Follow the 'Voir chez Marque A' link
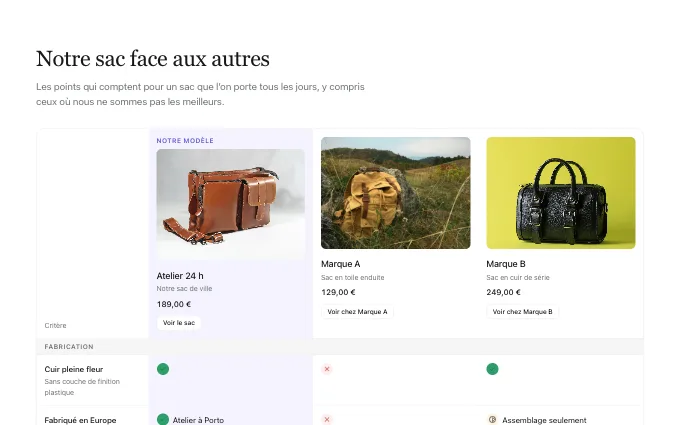The image size is (680, 425). 357,311
